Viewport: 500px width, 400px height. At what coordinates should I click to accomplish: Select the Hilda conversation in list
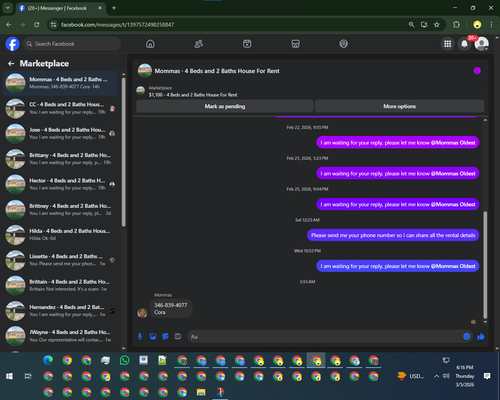point(61,235)
